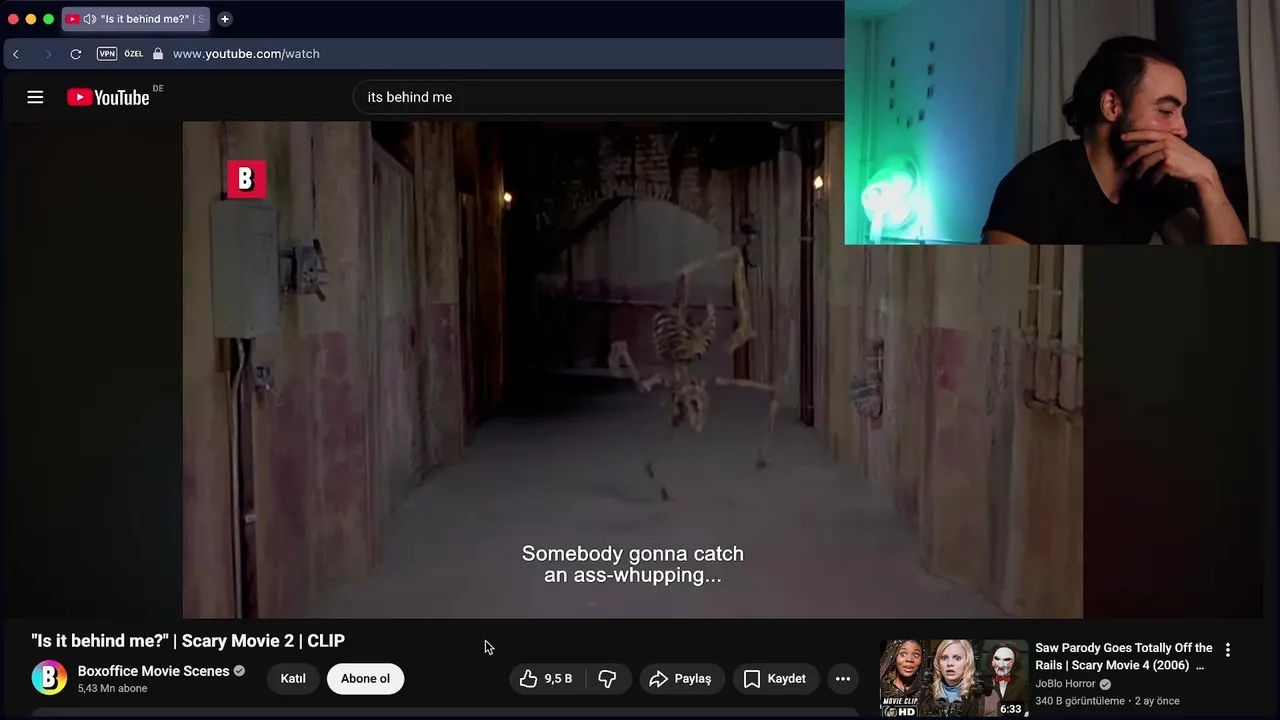This screenshot has height=720, width=1280.
Task: Click the browser back arrow
Action: pos(16,54)
